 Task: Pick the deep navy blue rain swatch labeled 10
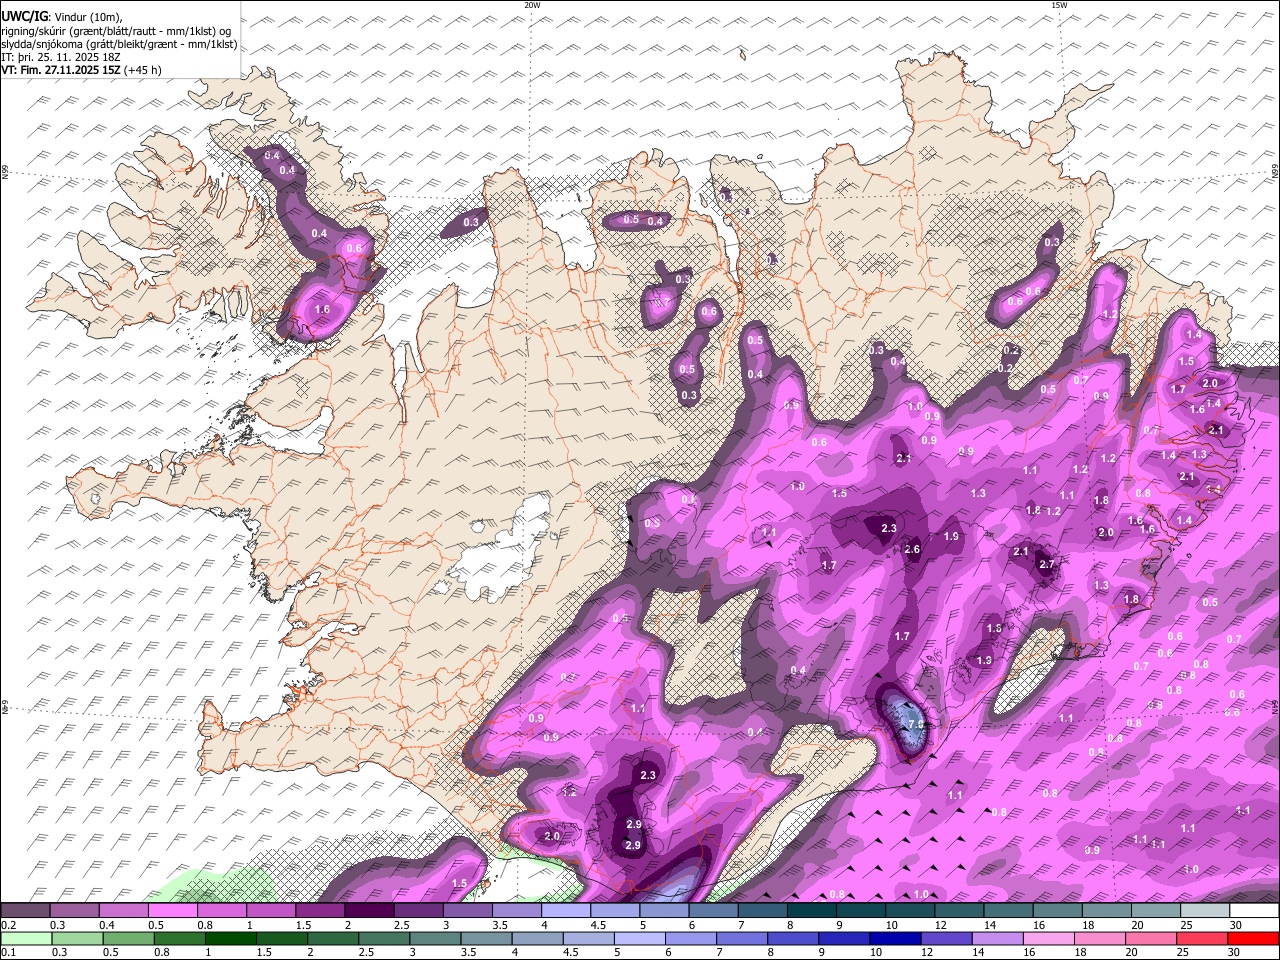tap(894, 939)
